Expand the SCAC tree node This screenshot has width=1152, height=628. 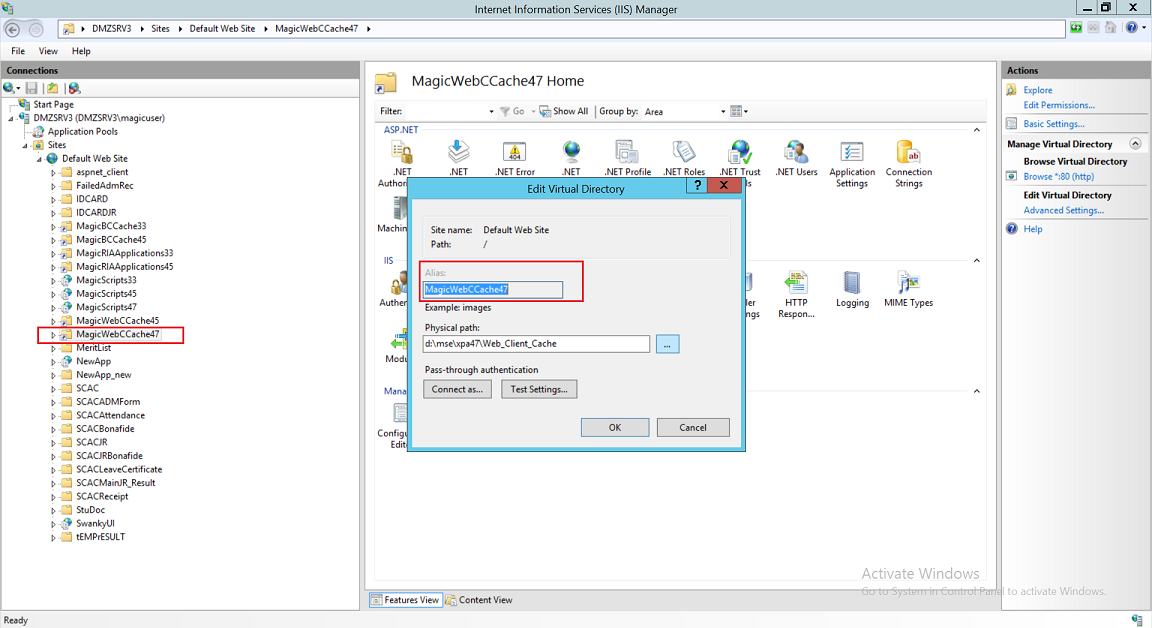53,389
